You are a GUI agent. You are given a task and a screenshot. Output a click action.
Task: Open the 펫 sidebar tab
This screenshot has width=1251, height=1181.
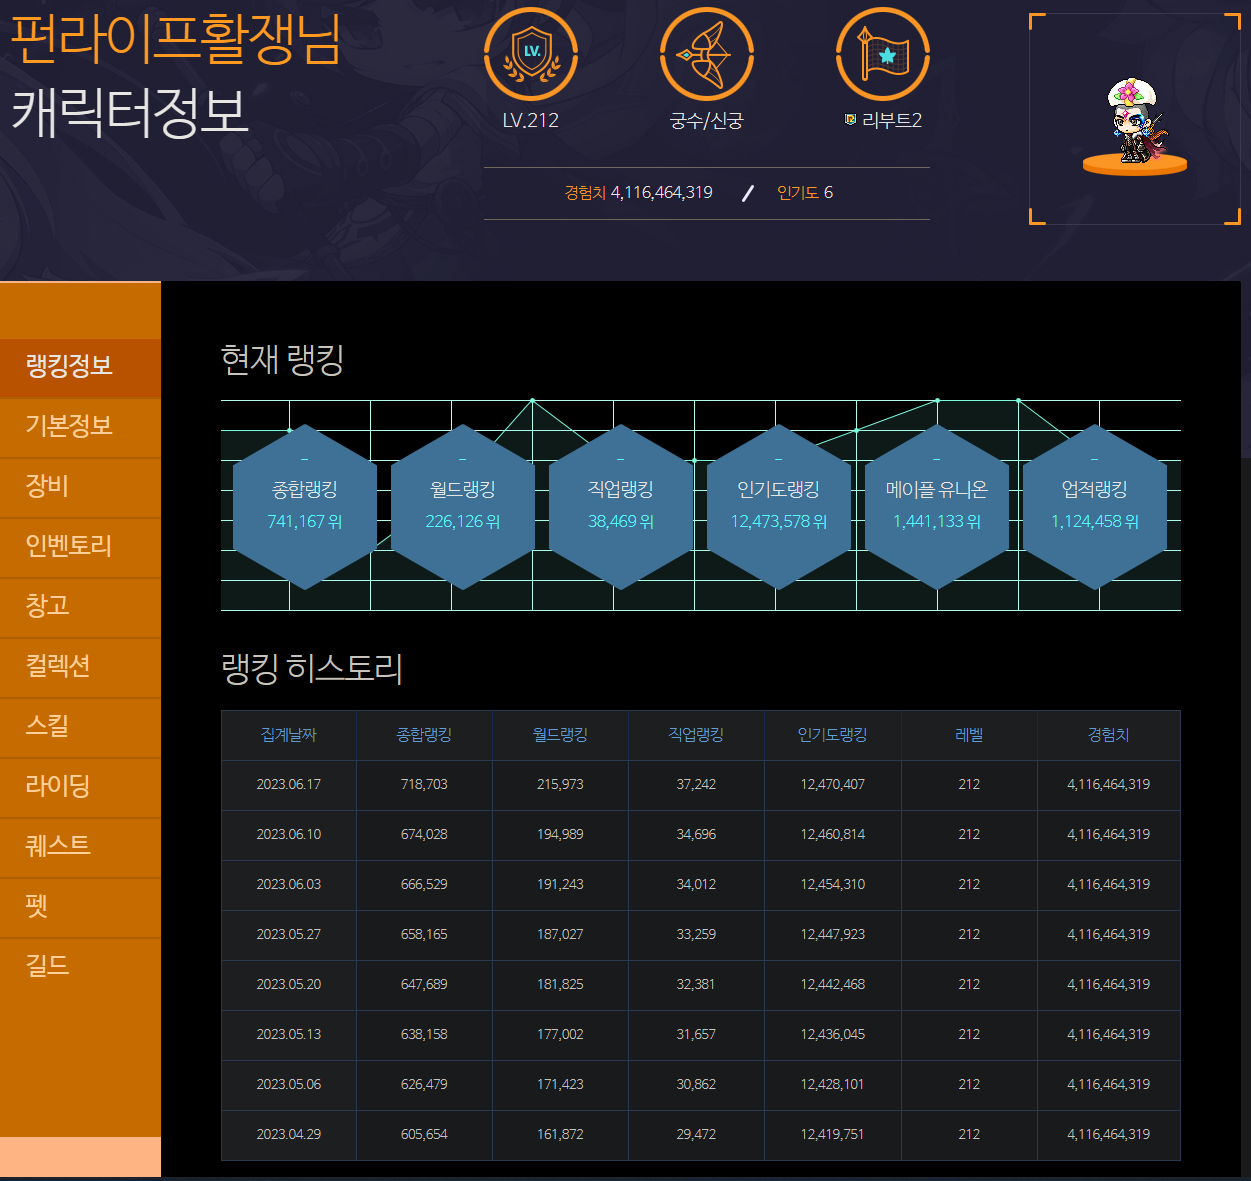tap(80, 908)
